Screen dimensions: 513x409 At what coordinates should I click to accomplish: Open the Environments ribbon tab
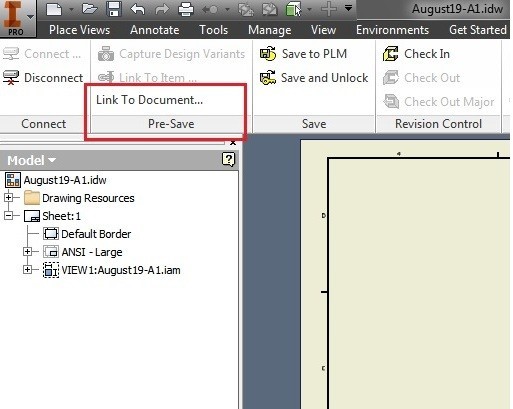392,30
